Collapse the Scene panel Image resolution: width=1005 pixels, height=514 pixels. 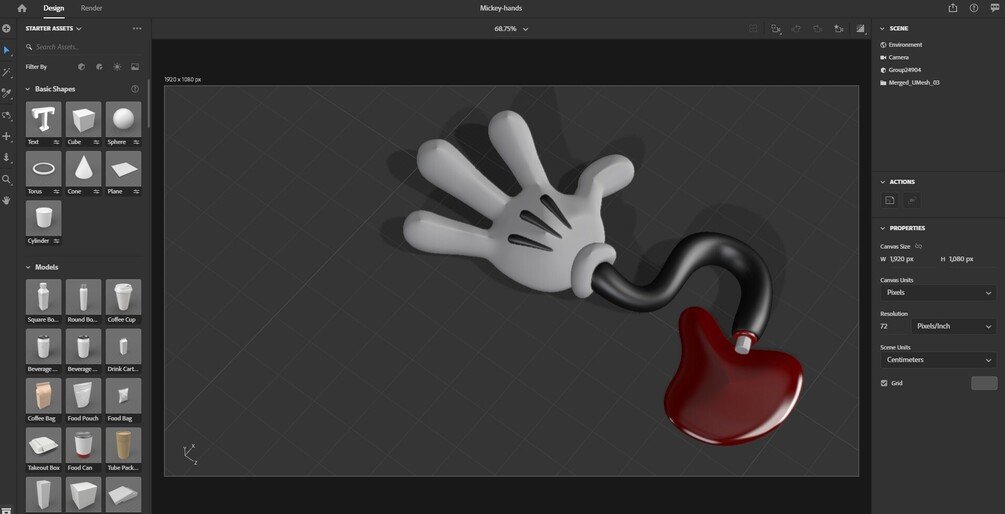[883, 29]
